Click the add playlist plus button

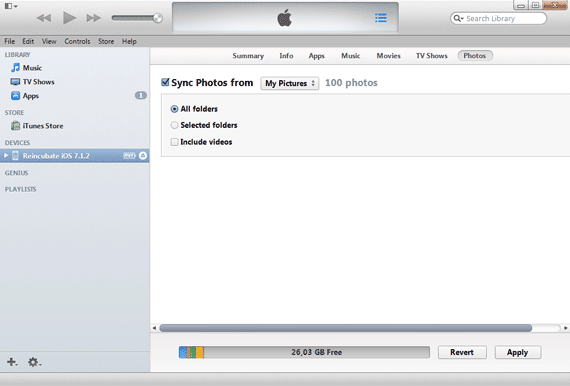click(x=12, y=362)
